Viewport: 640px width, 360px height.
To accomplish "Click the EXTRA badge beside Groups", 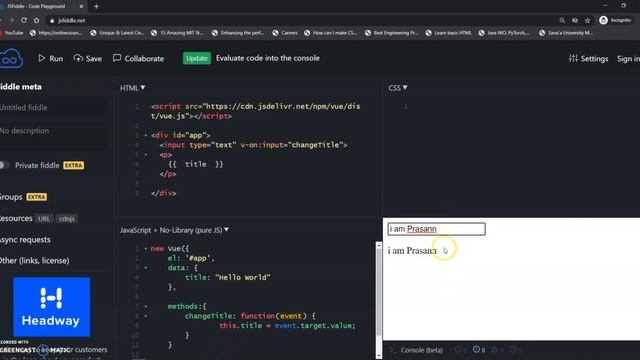I will pos(37,197).
